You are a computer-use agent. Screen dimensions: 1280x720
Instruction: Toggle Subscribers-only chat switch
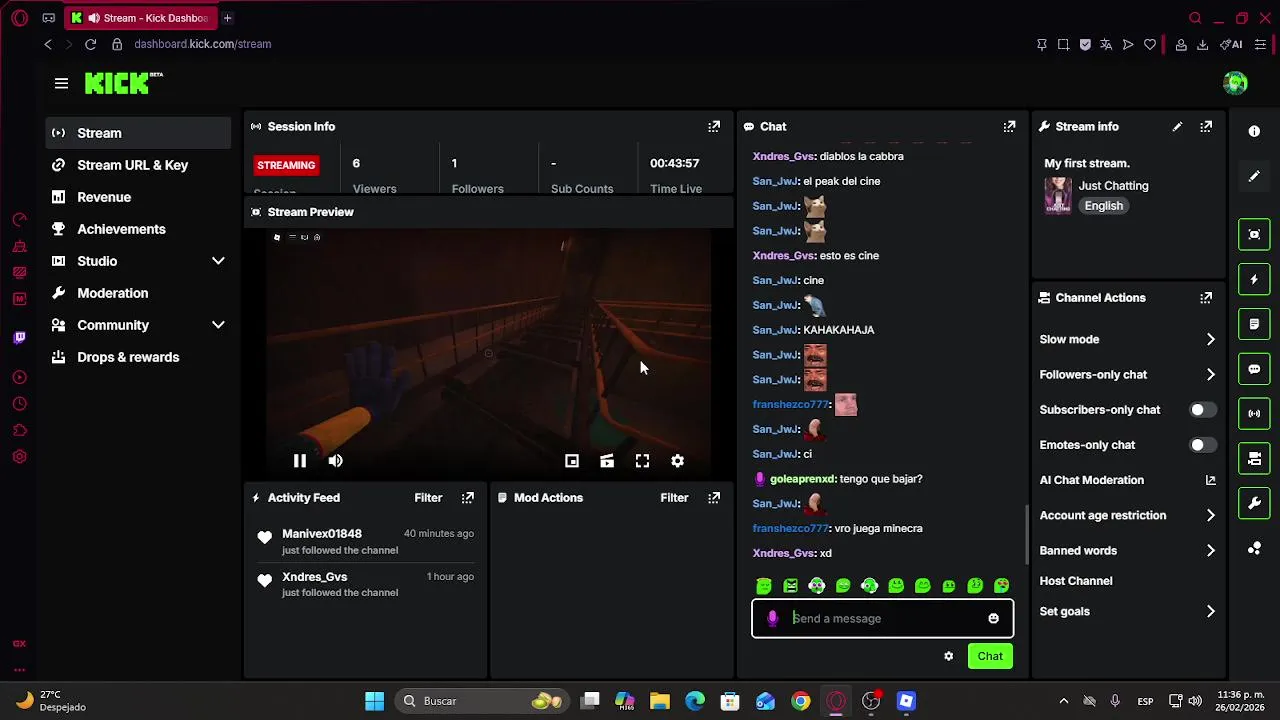coord(1202,410)
